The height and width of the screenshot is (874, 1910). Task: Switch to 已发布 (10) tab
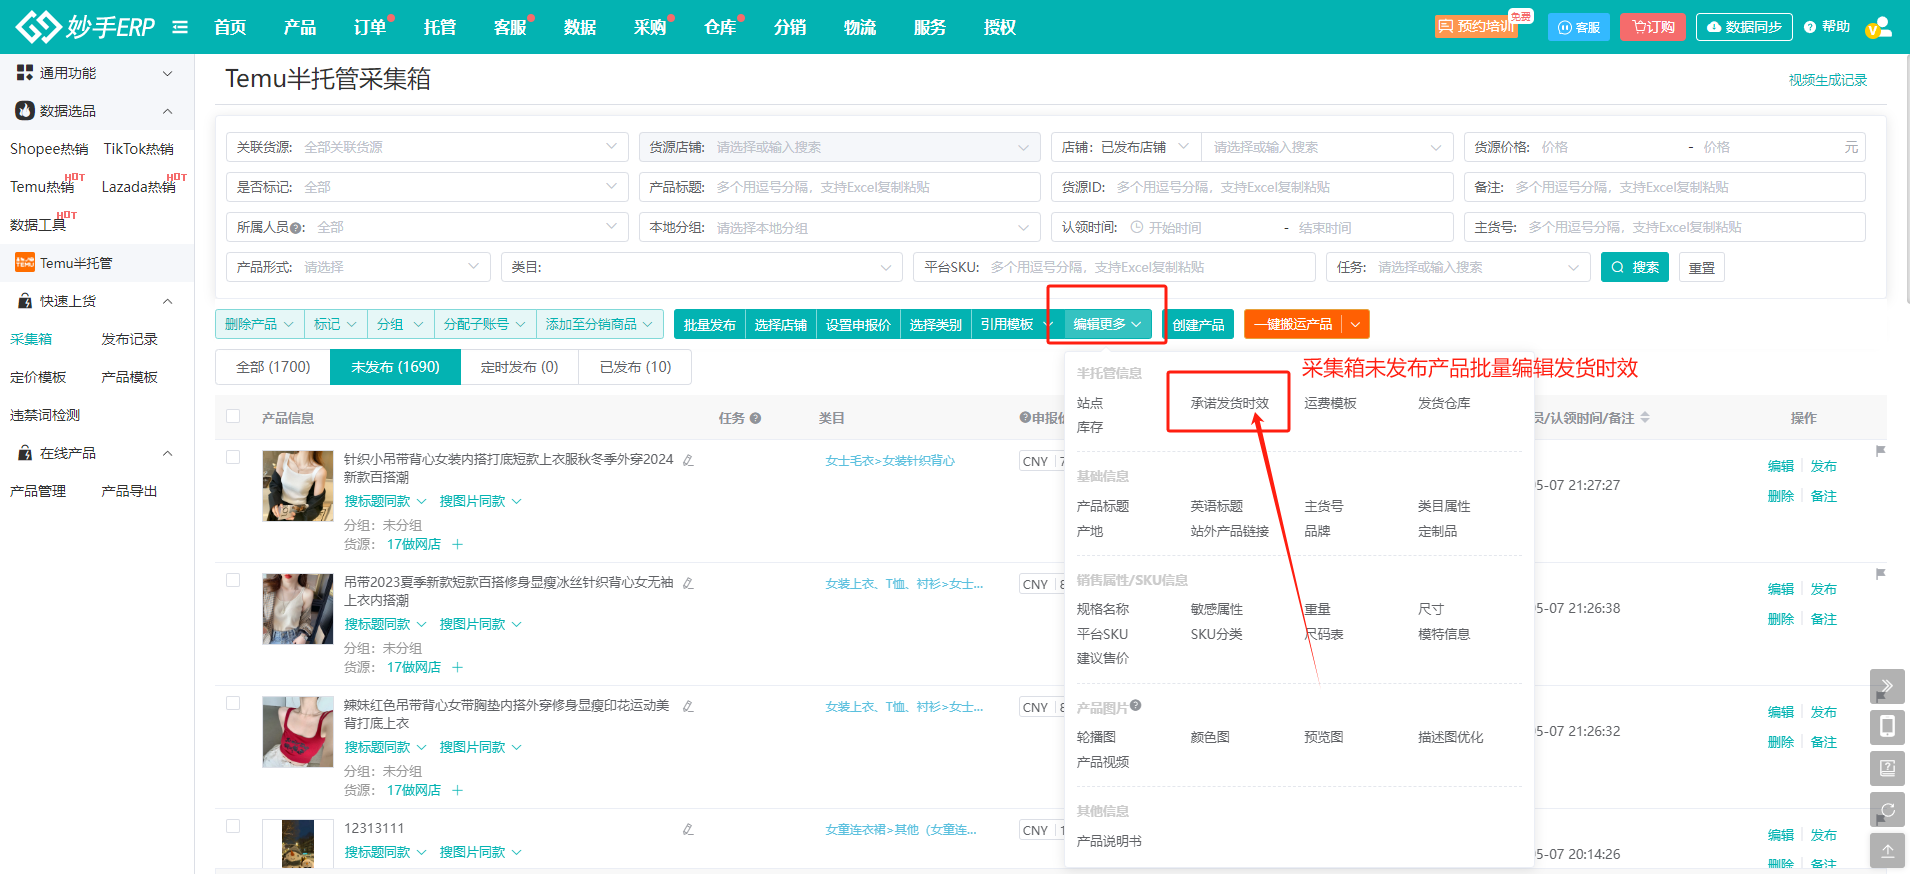coord(635,367)
